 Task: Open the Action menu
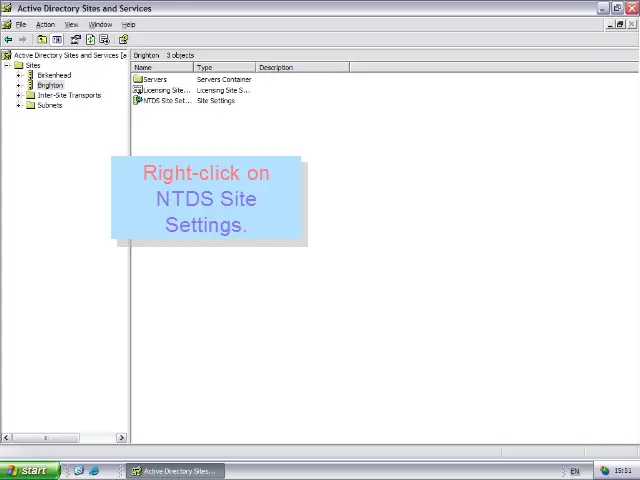click(x=45, y=24)
